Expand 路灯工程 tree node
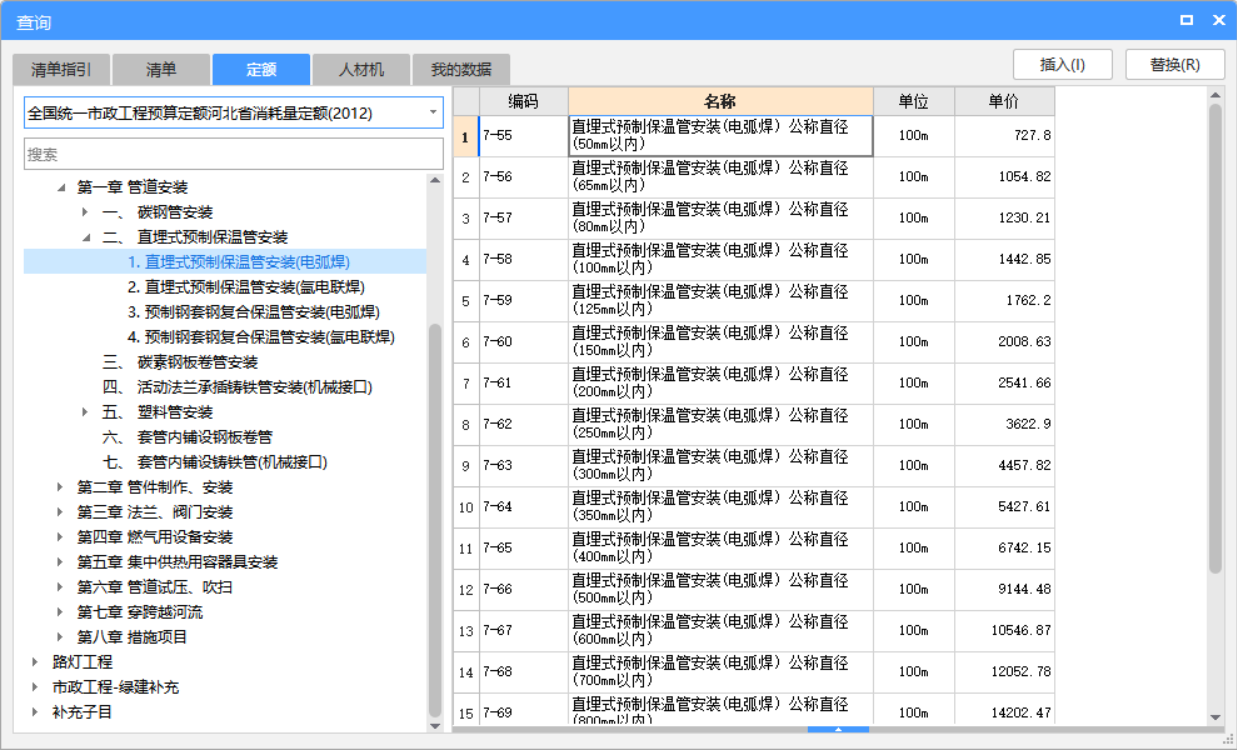The height and width of the screenshot is (750, 1237). coord(35,662)
